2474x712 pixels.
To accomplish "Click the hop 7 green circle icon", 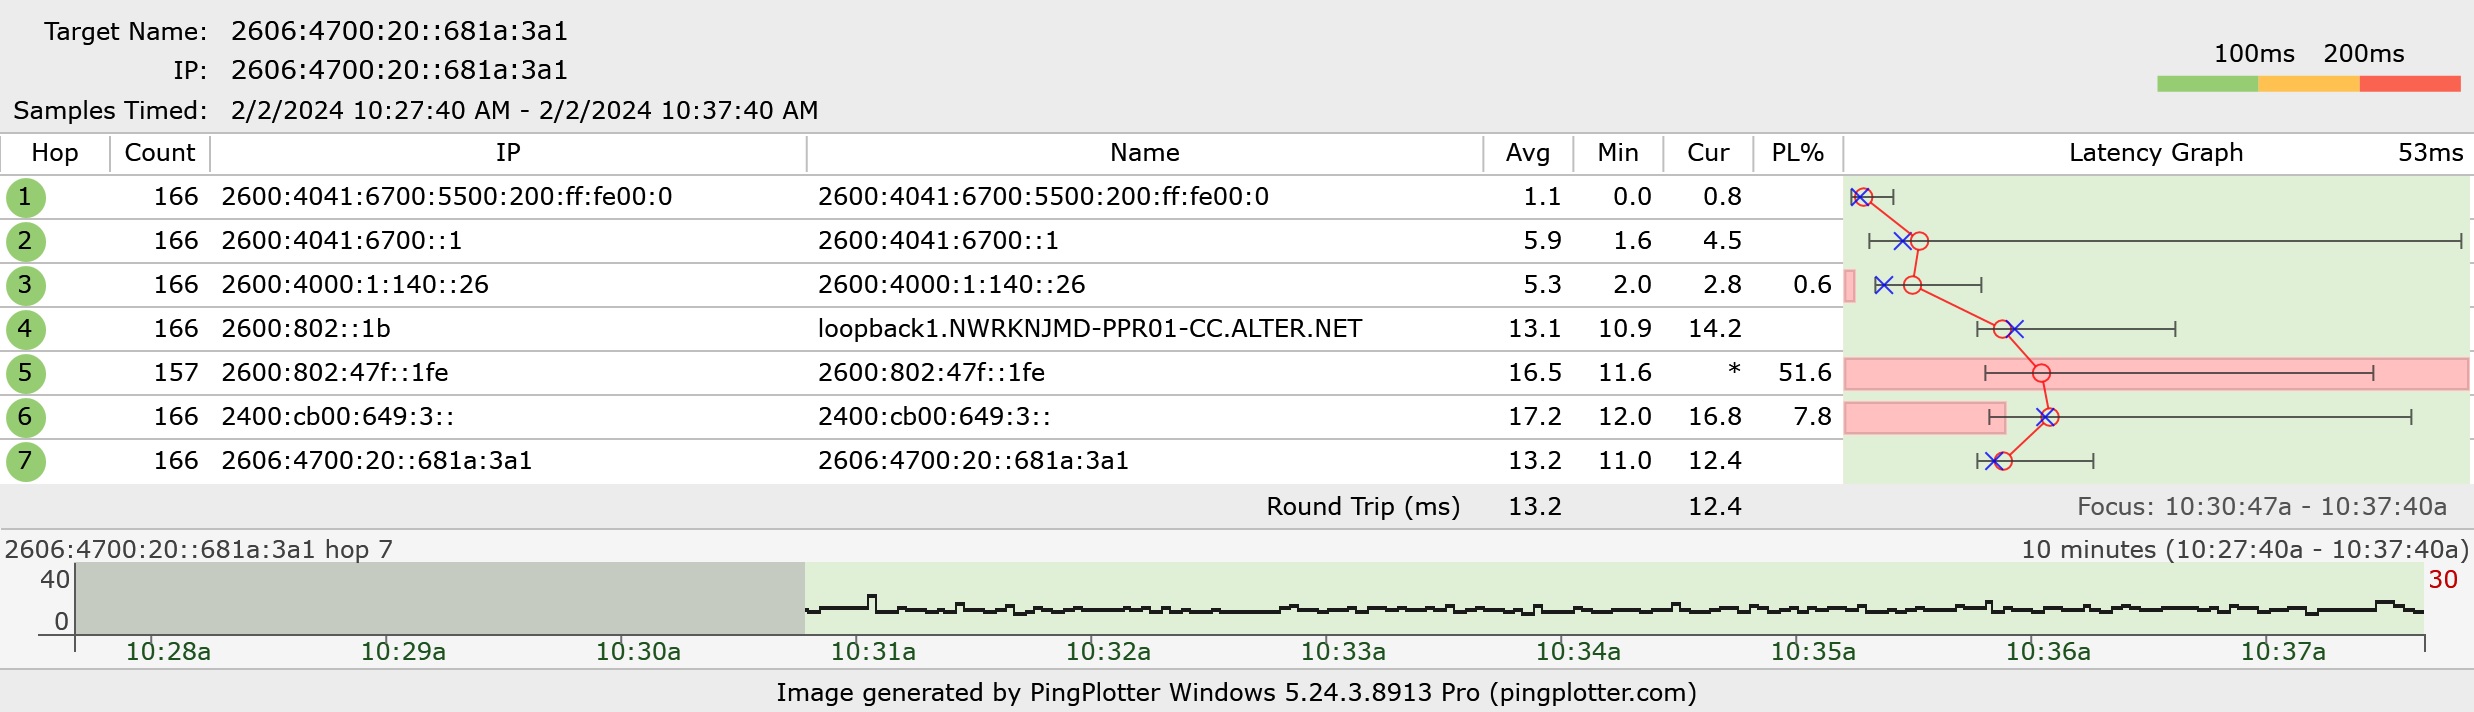I will 25,461.
